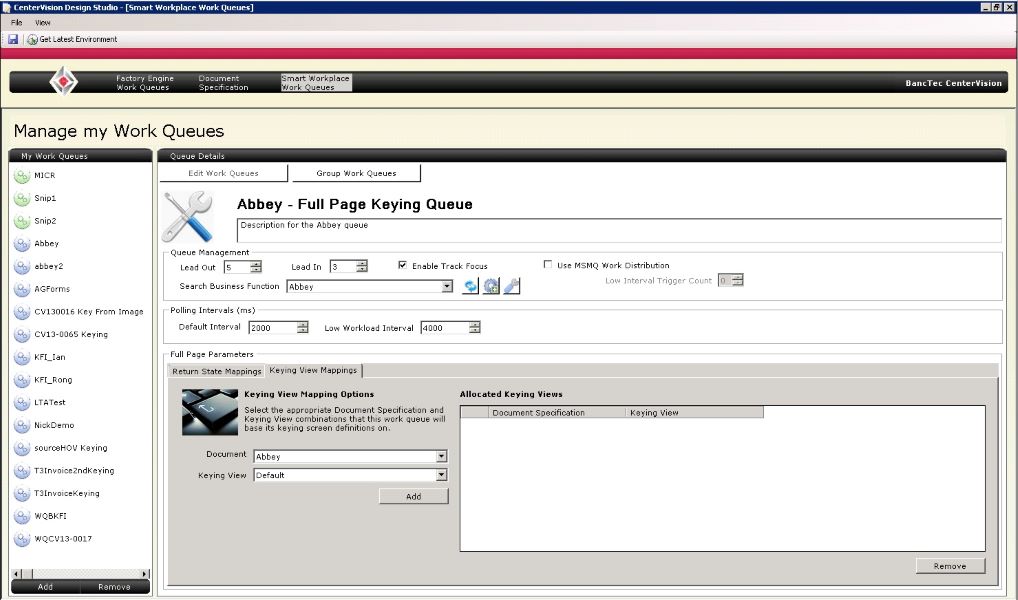1018x600 pixels.
Task: Click the keyboard image in Keying View Mapping Options
Action: [210, 412]
